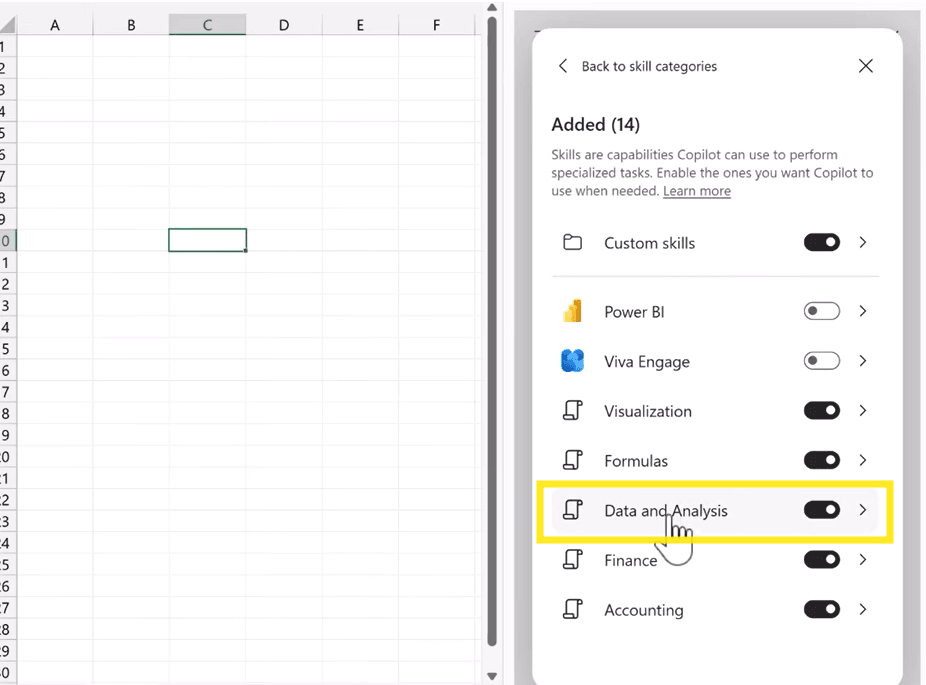Select column D header
Image resolution: width=926 pixels, height=685 pixels.
click(284, 25)
